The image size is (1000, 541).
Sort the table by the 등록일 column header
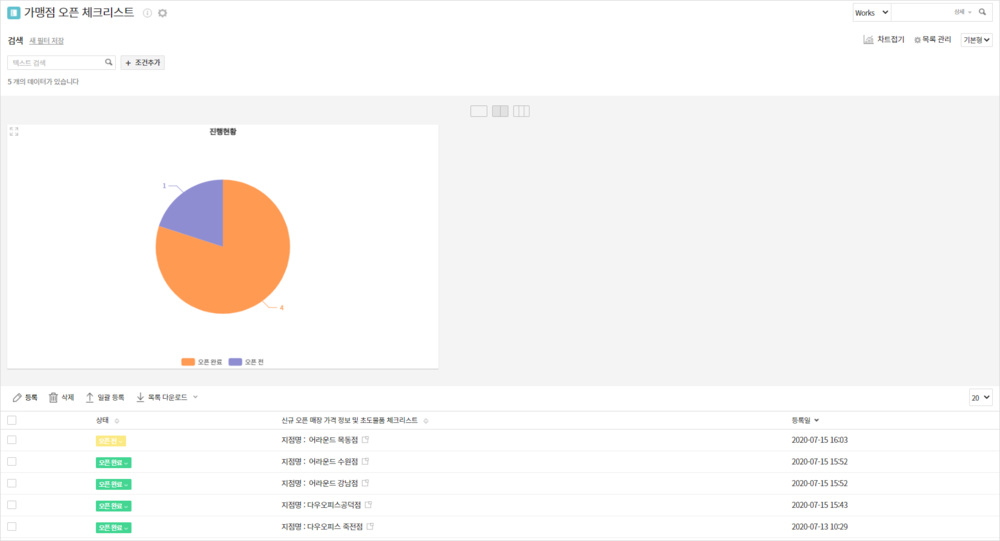tap(805, 421)
